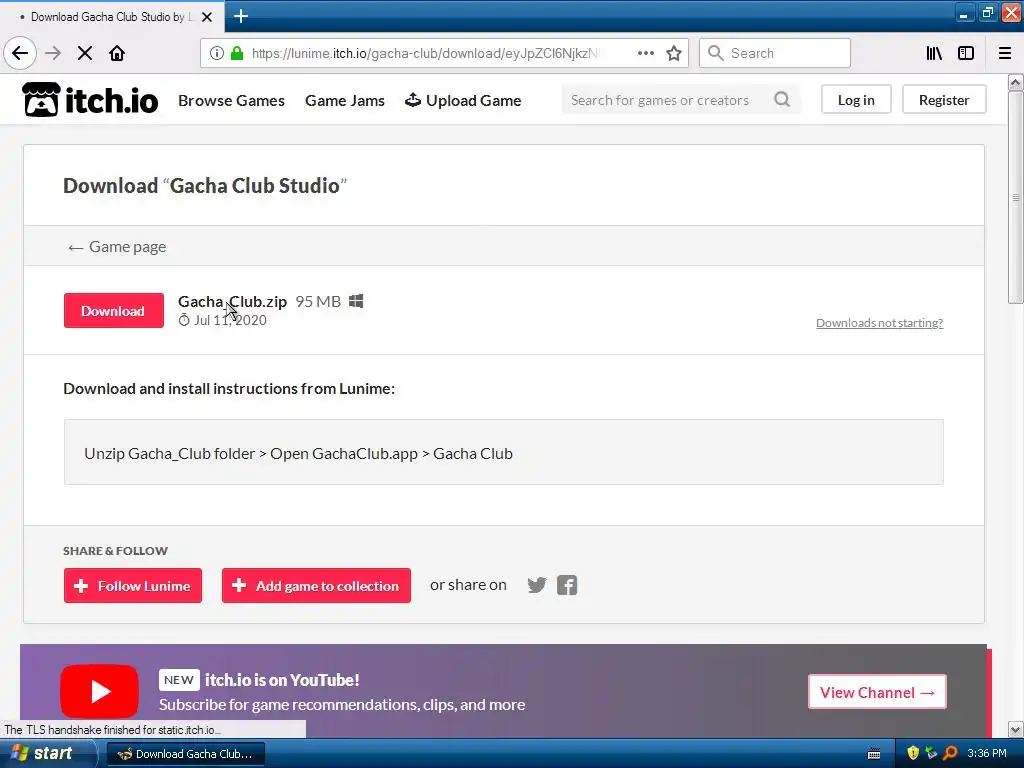
Task: Return to Game page link
Action: pos(117,247)
